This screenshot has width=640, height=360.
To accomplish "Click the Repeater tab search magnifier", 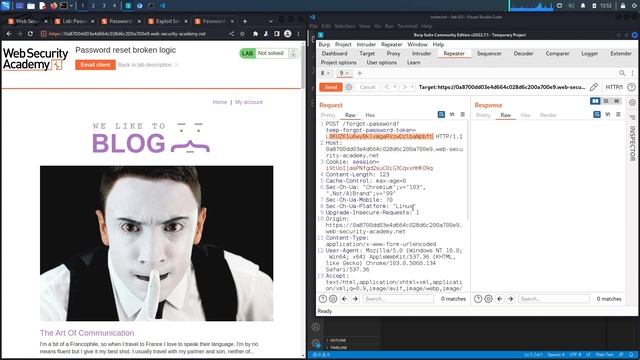I will point(622,73).
